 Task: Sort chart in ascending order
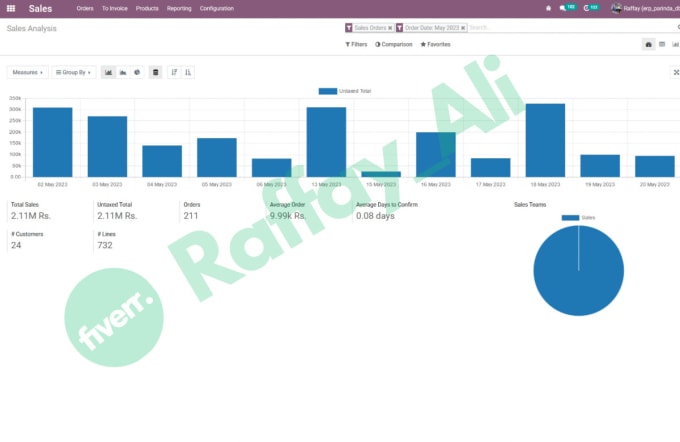click(188, 72)
